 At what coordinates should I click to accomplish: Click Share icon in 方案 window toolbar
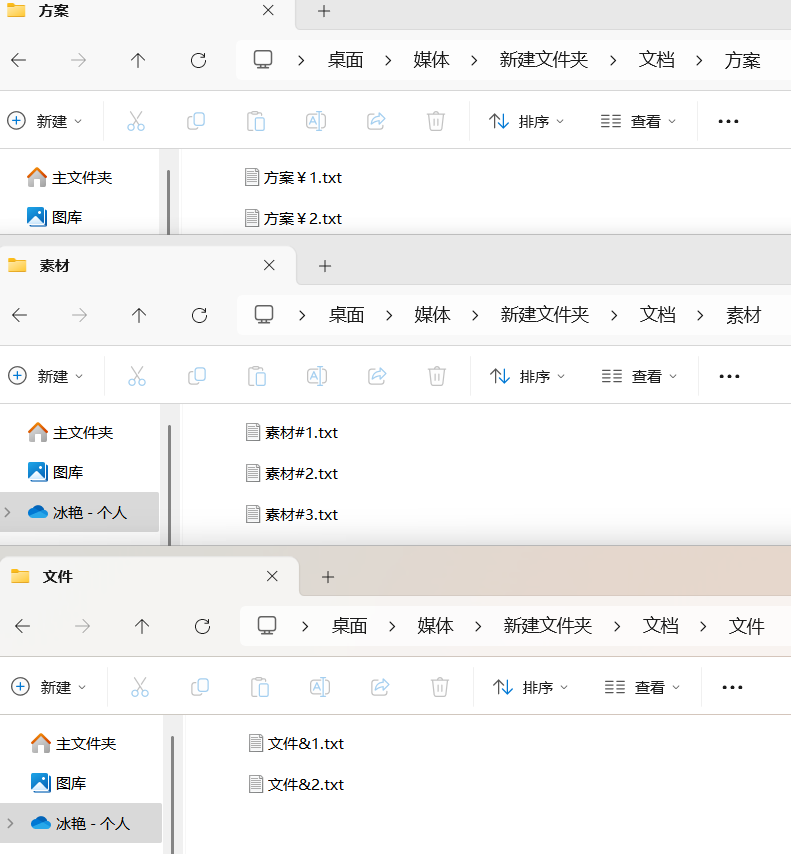(376, 121)
